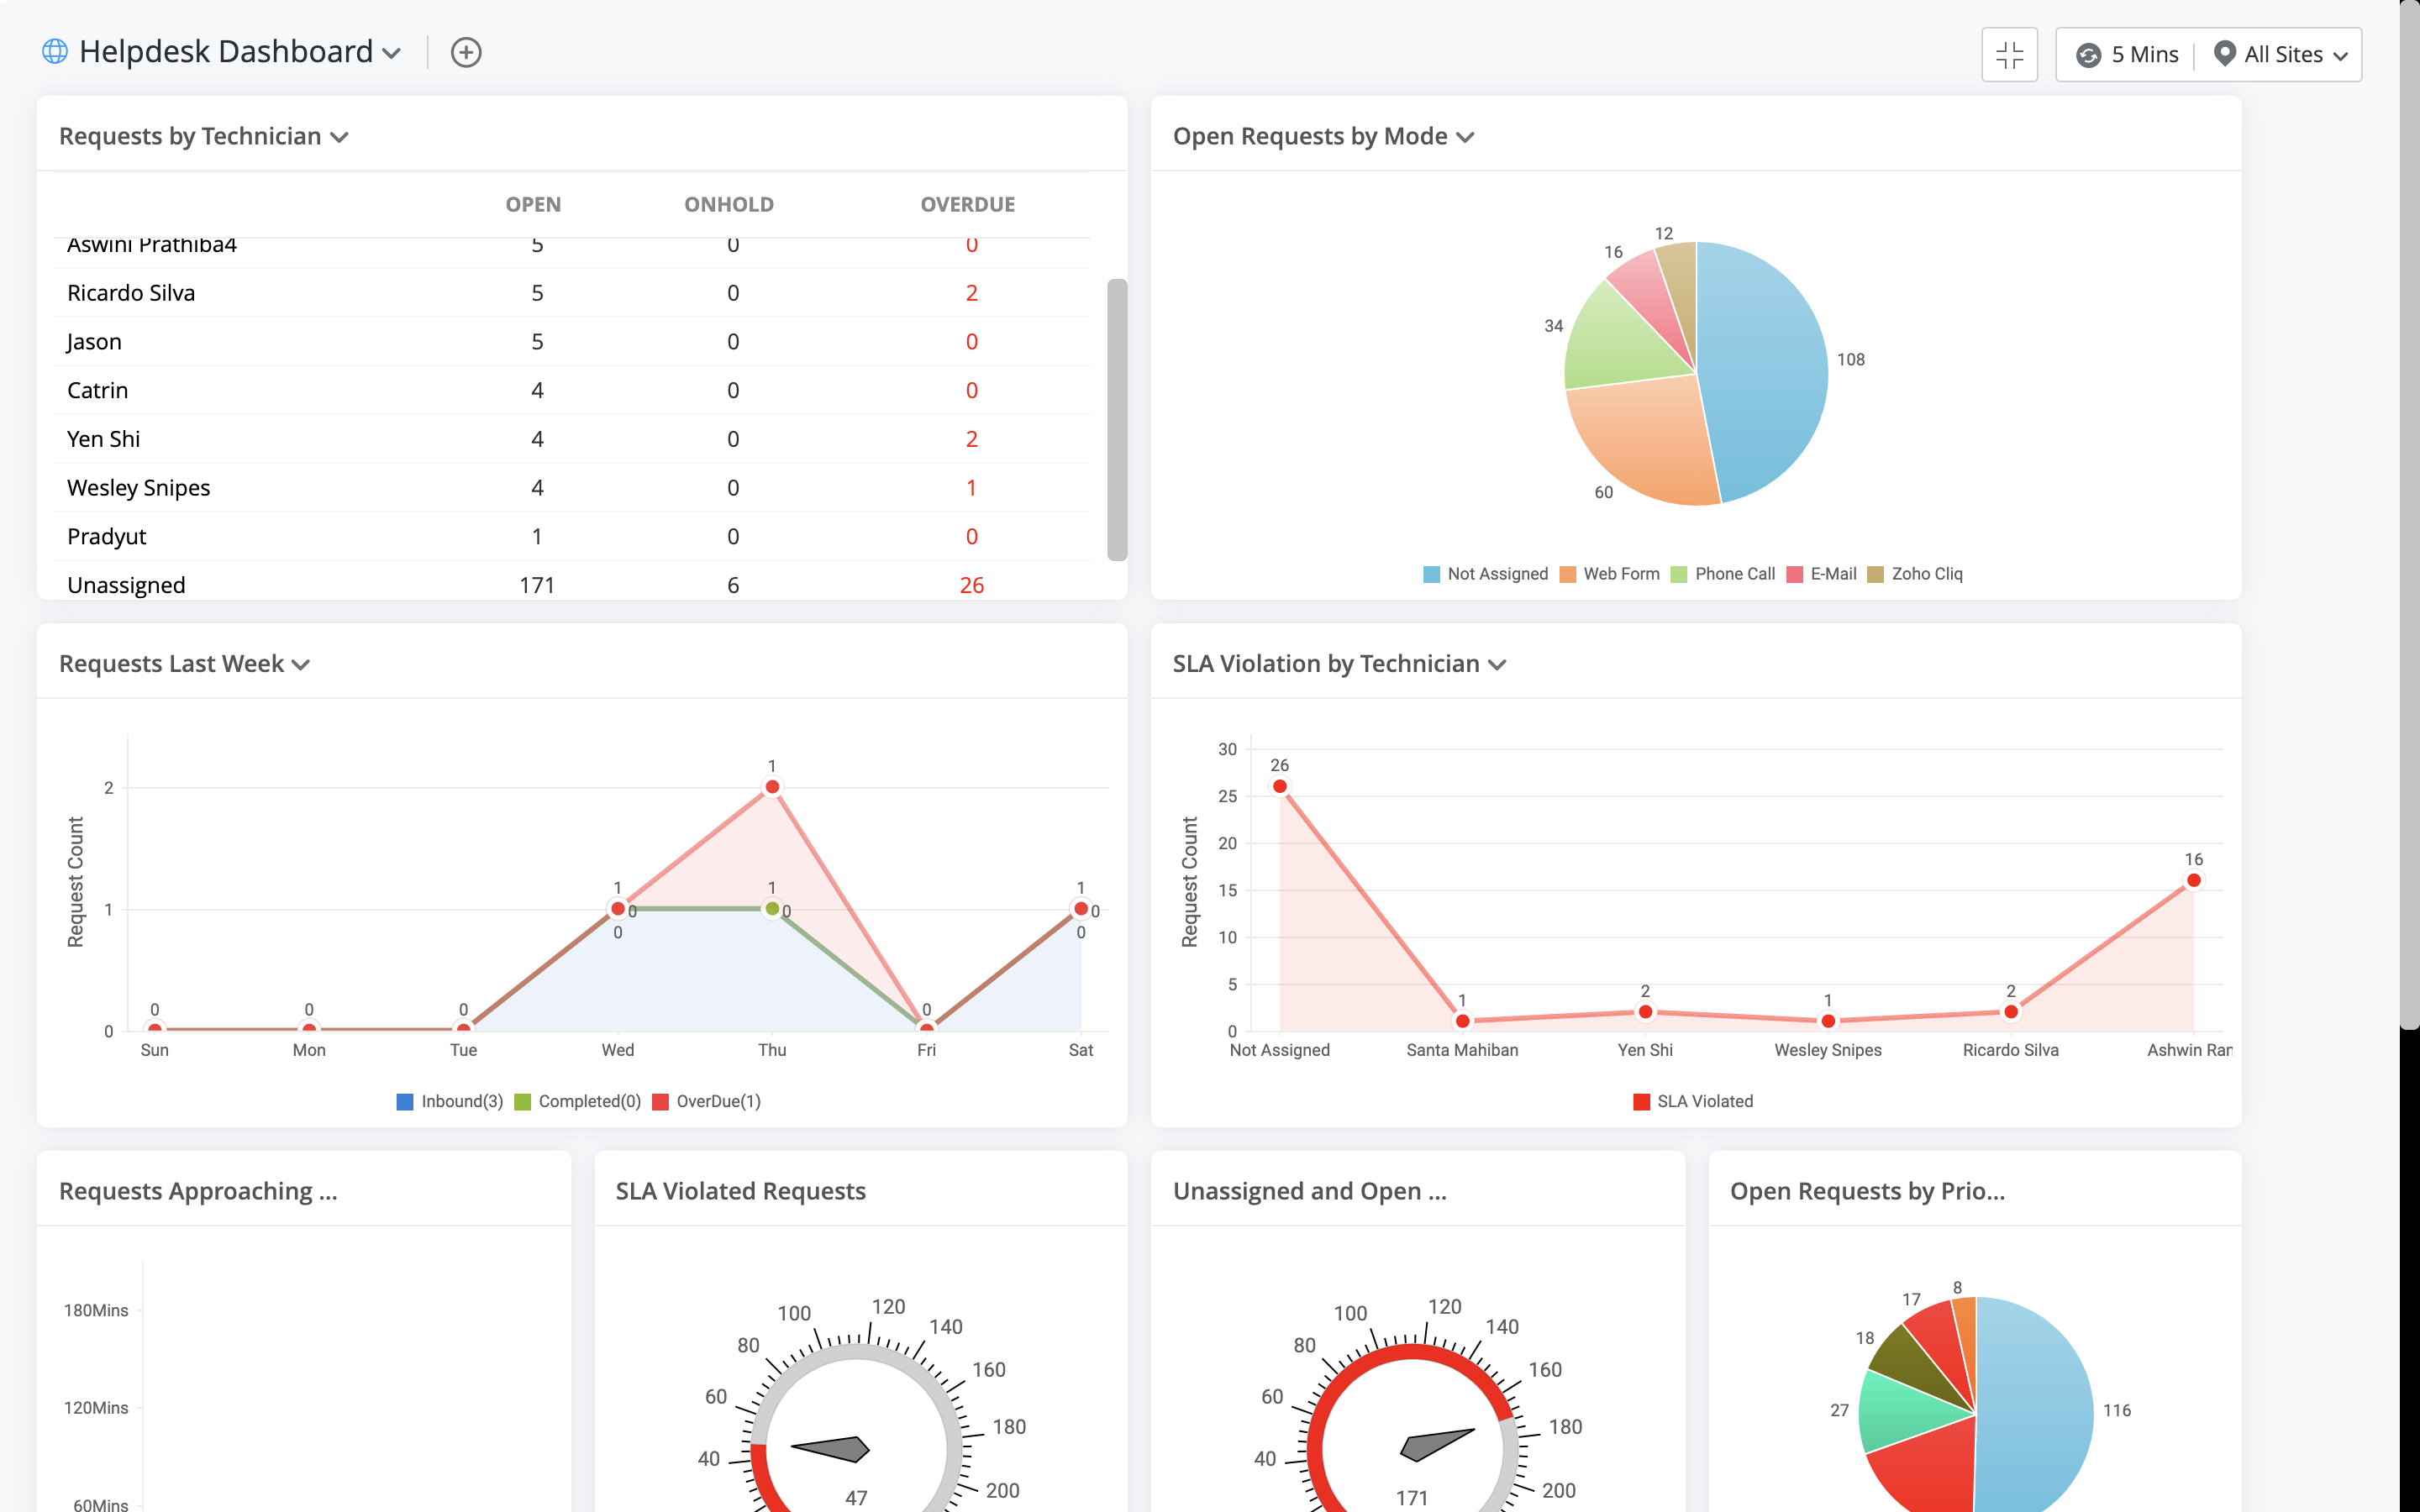Open Requests Last Week dropdown
2420x1512 pixels.
(x=301, y=665)
